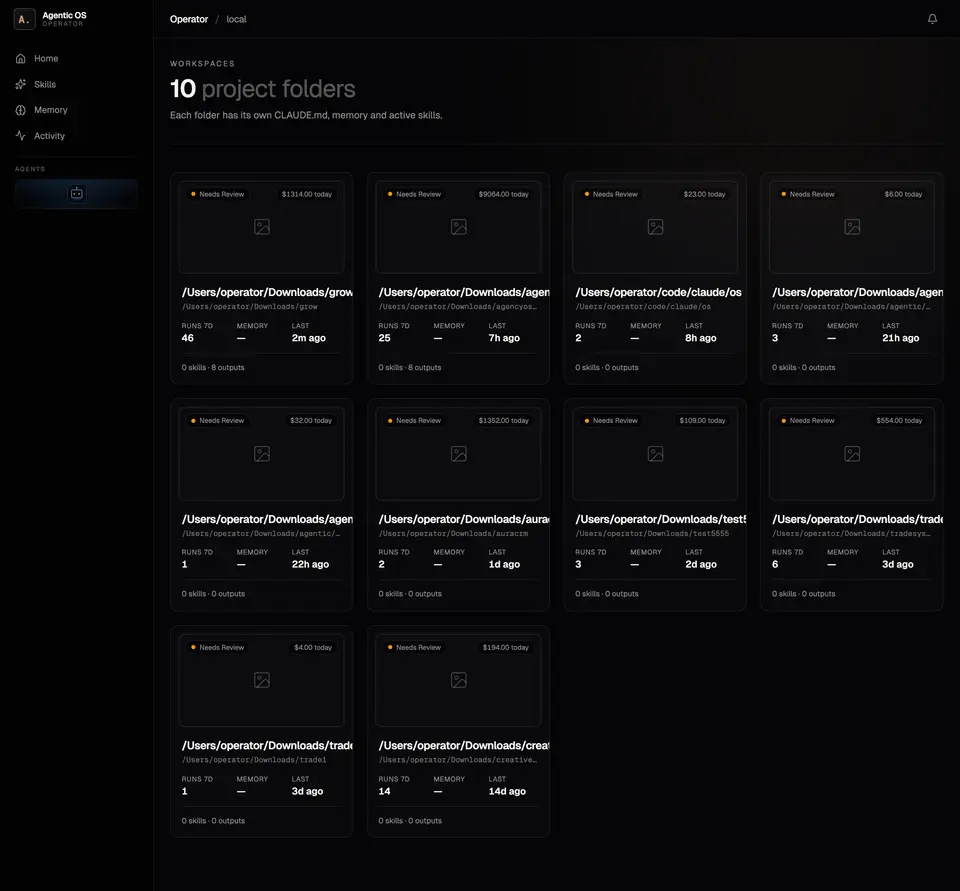Click Needs Review badge on trade1 card
Screen dimensions: 960x891
click(x=217, y=647)
